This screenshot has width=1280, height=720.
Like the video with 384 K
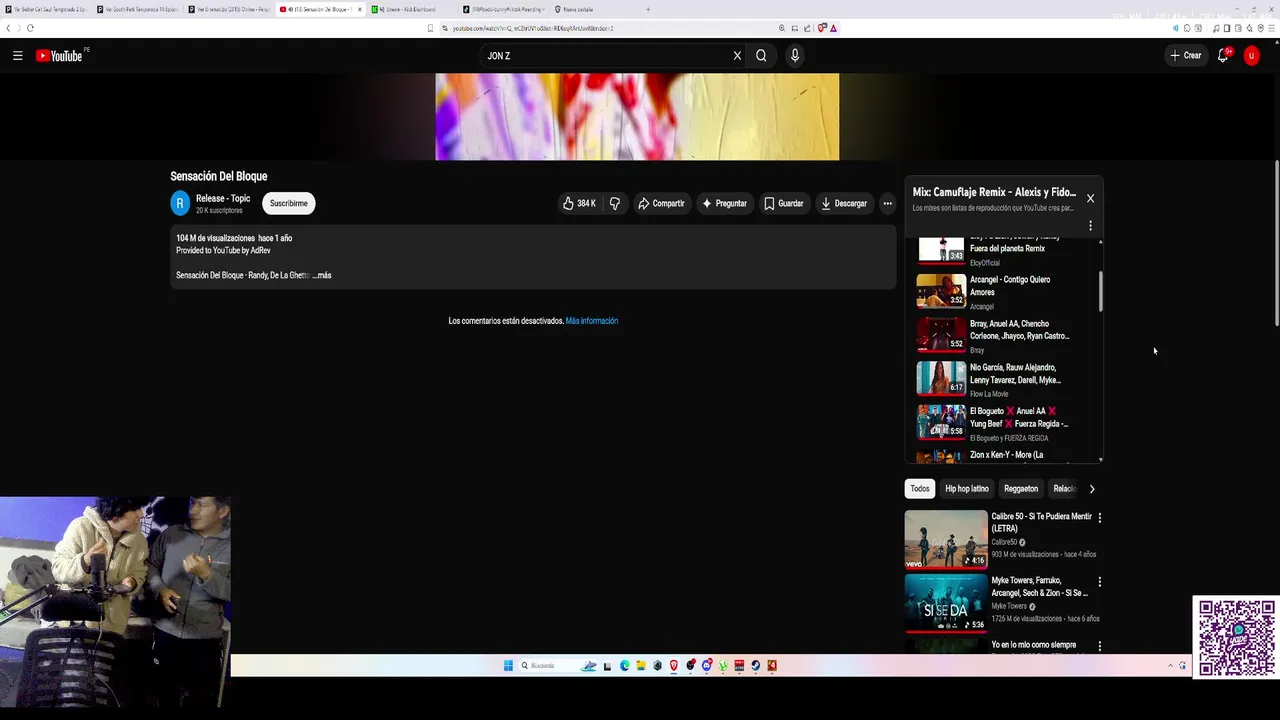(579, 204)
